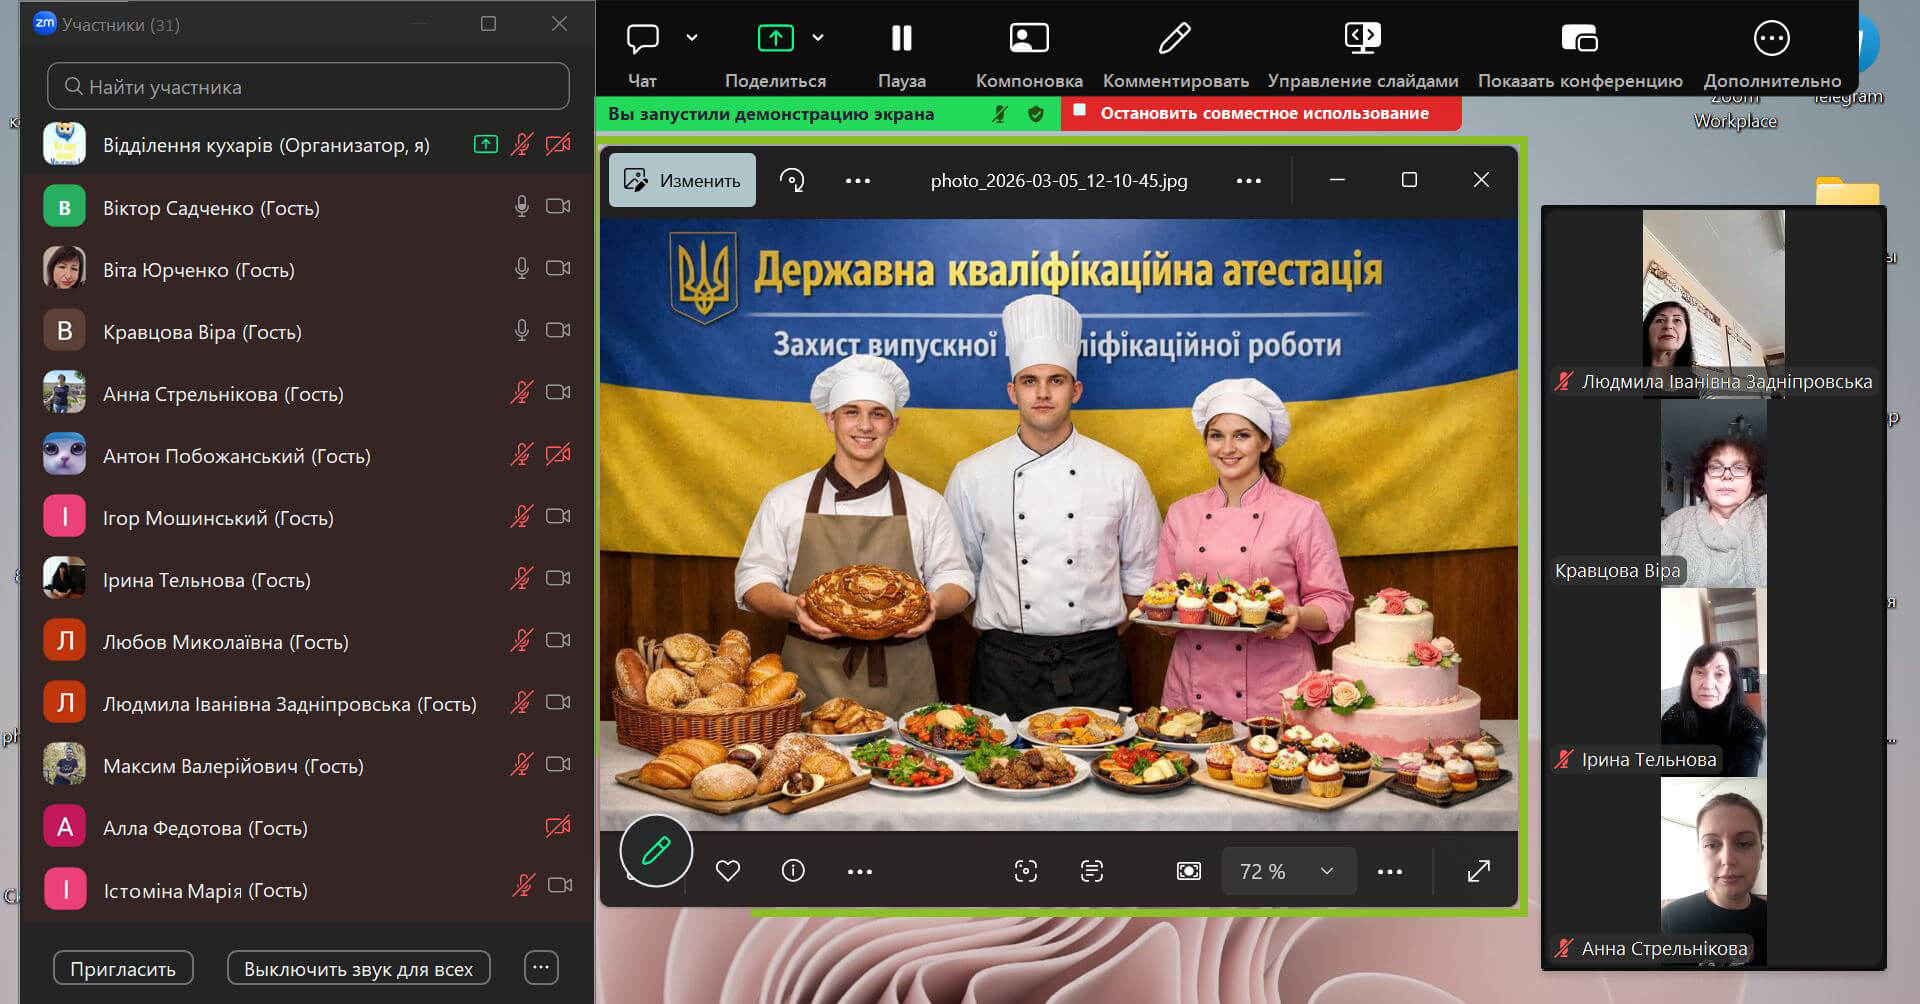The height and width of the screenshot is (1004, 1920).
Task: Click the Pause share icon
Action: point(901,39)
